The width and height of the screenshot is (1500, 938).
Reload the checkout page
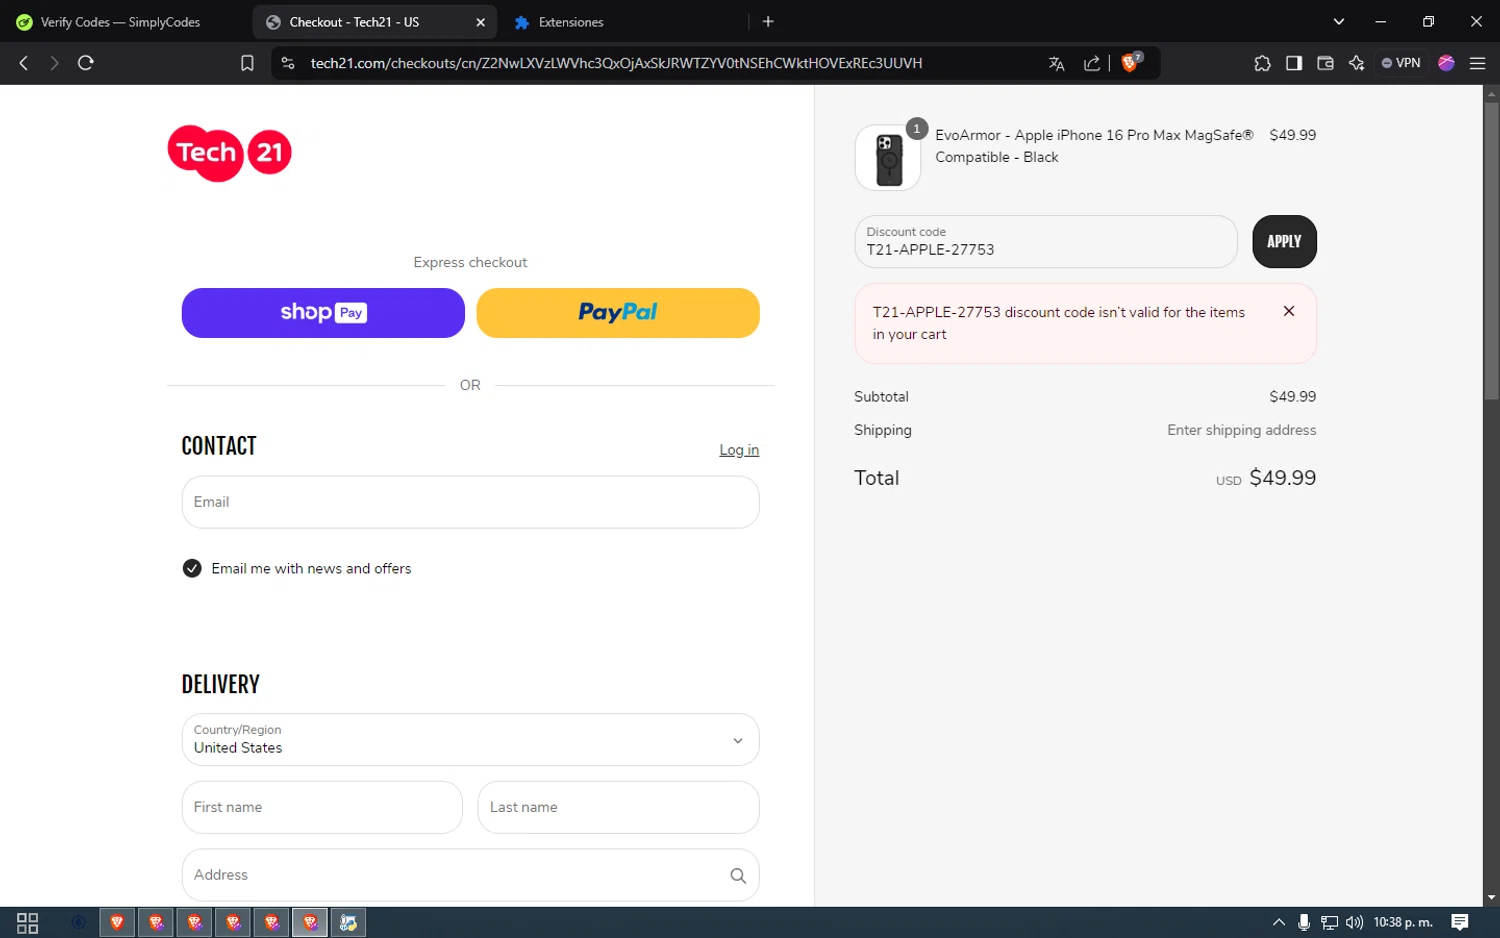coord(86,63)
